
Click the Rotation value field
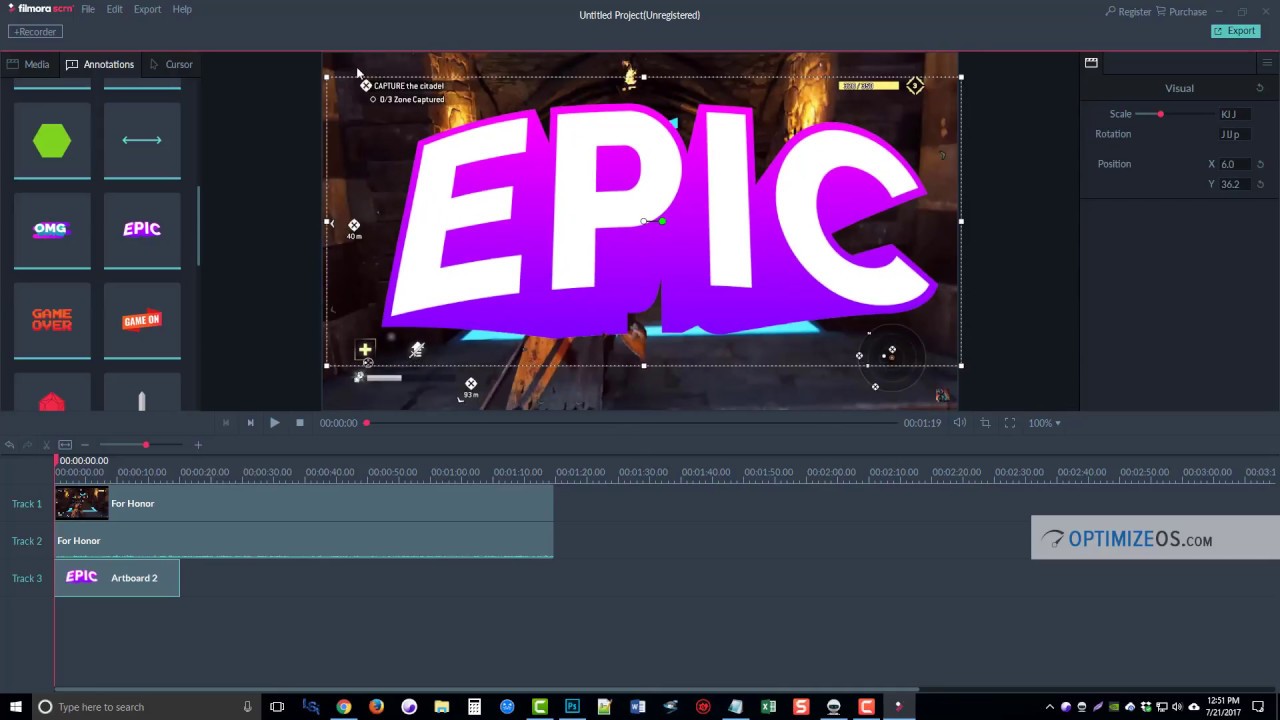(x=1234, y=134)
